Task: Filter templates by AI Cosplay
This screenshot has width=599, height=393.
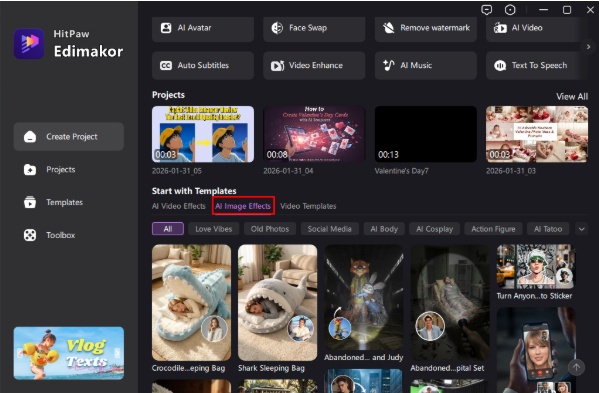Action: click(x=434, y=229)
